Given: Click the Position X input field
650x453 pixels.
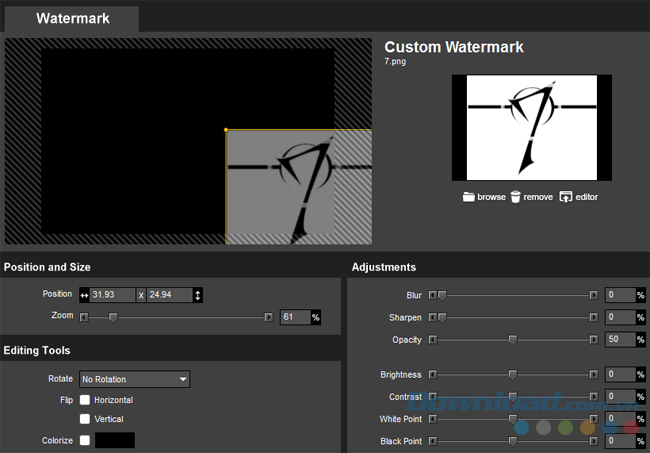Looking at the screenshot, I should pos(112,295).
